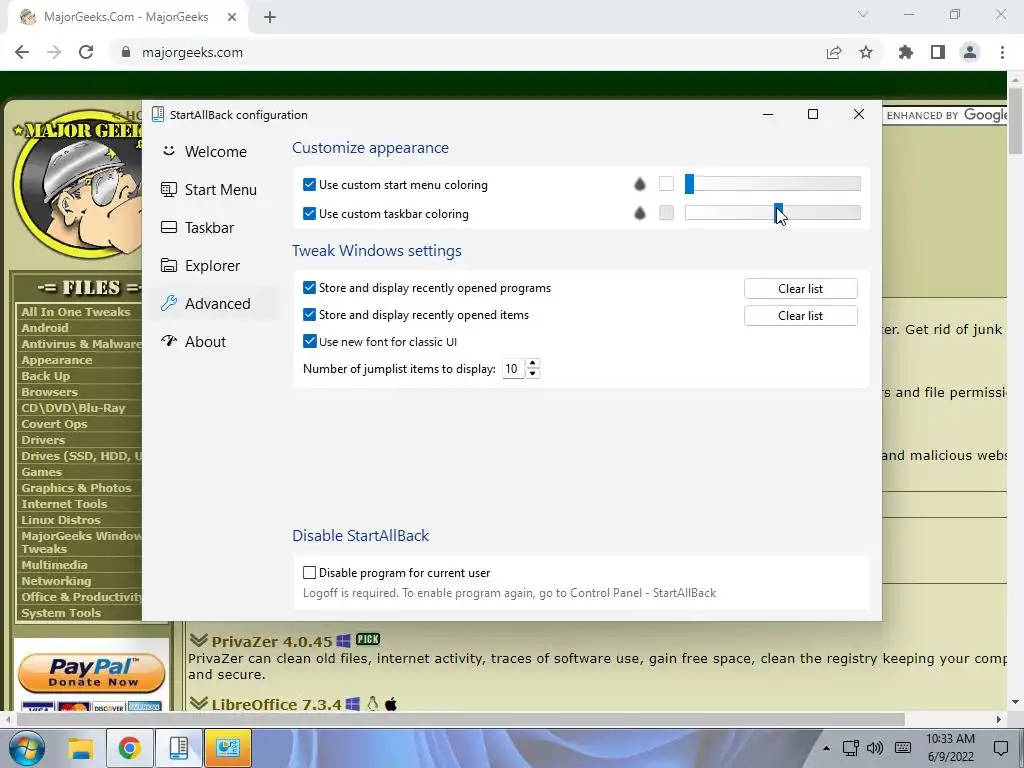Expand LibreOffice entry chevron icon

click(x=199, y=703)
